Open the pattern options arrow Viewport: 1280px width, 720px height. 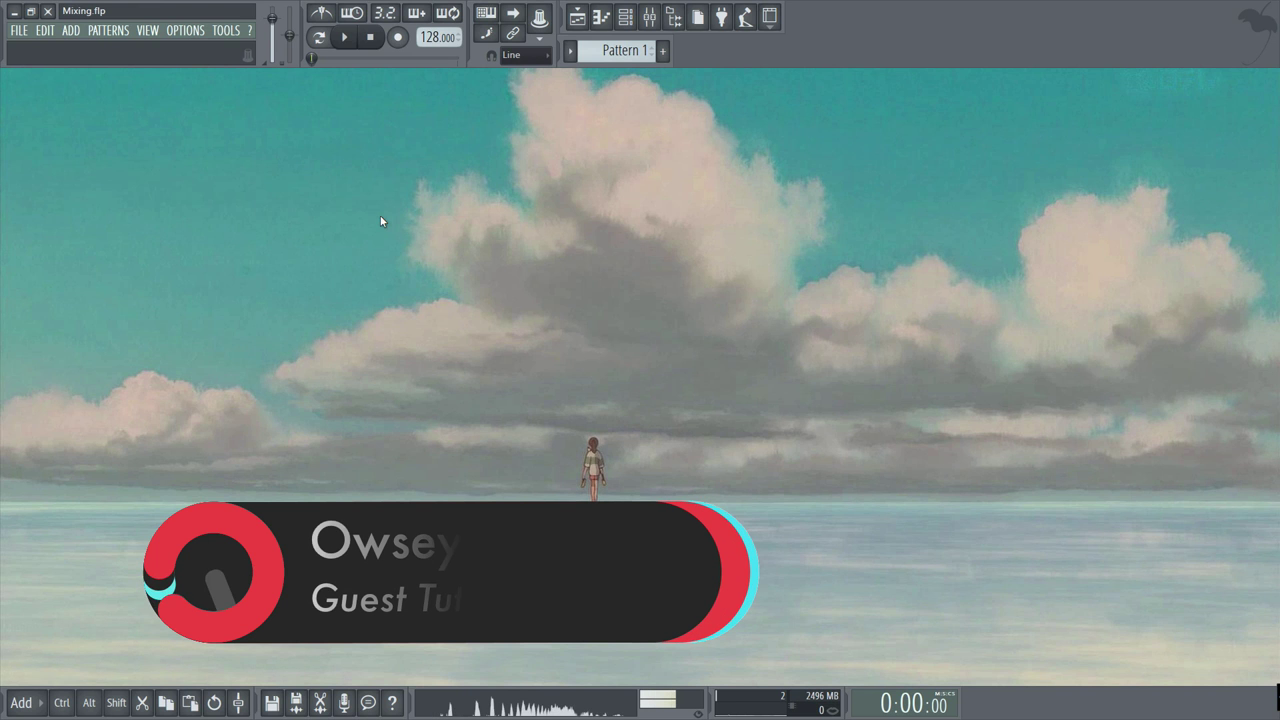[x=571, y=51]
